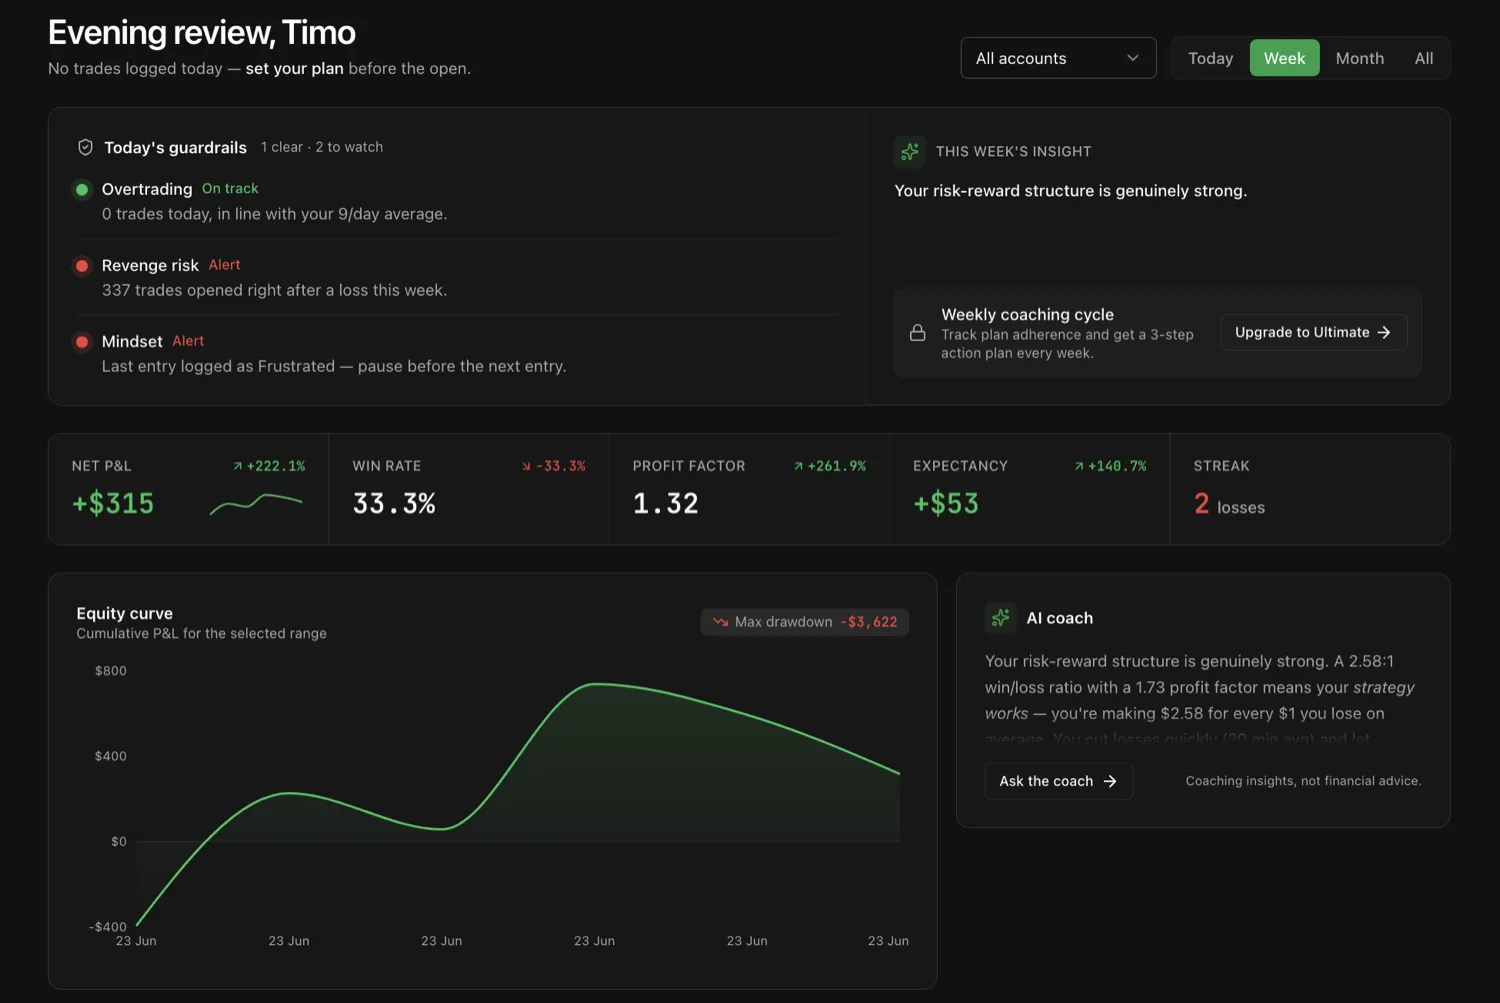Screen dimensions: 1500x1003
Task: Click the AI coach sparkle icon
Action: tap(1000, 618)
